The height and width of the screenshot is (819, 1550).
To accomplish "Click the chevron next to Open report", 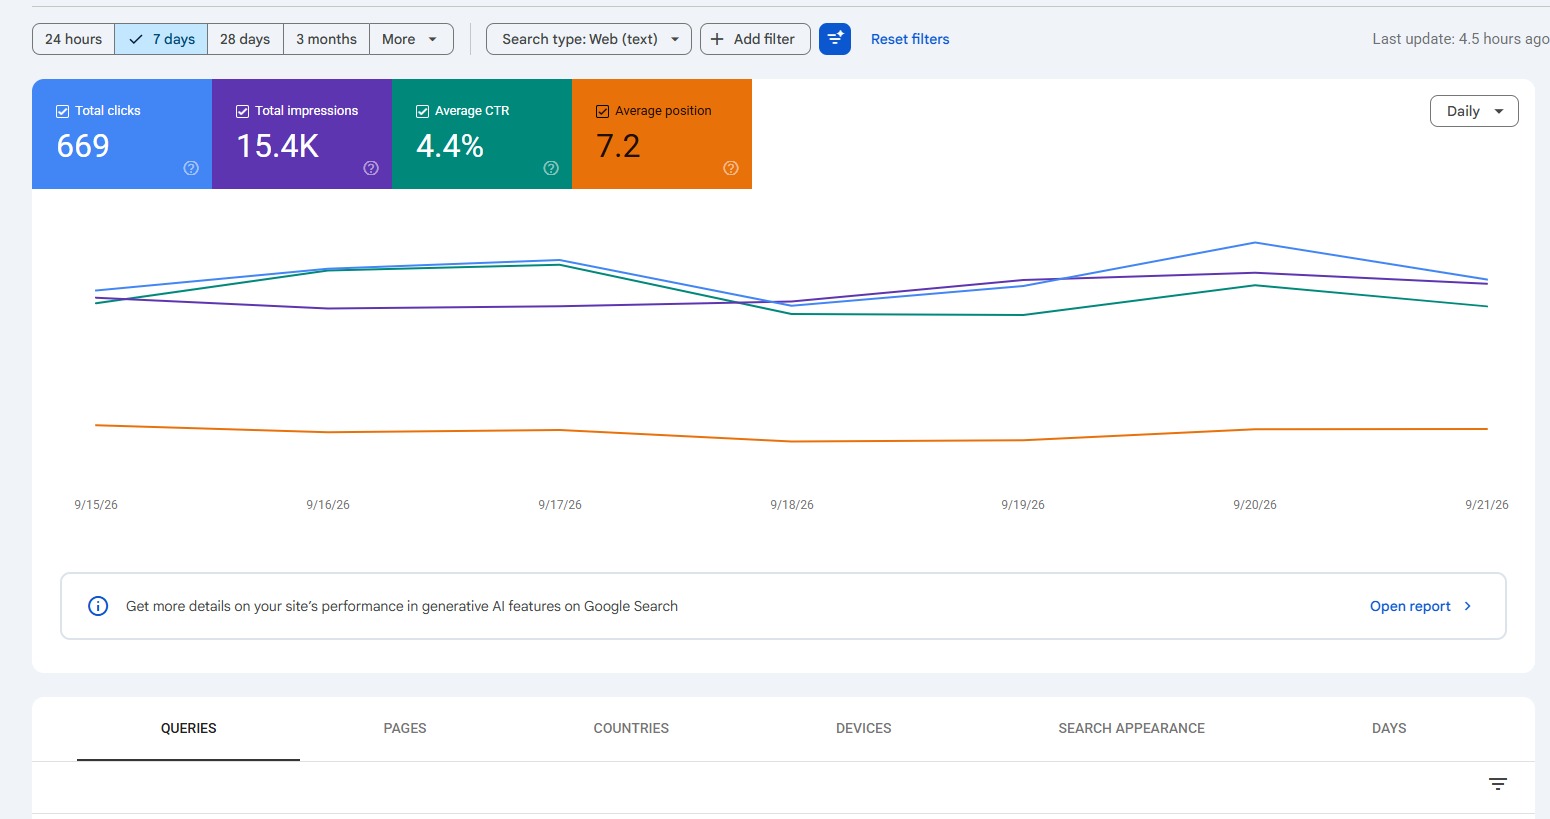I will (1467, 606).
